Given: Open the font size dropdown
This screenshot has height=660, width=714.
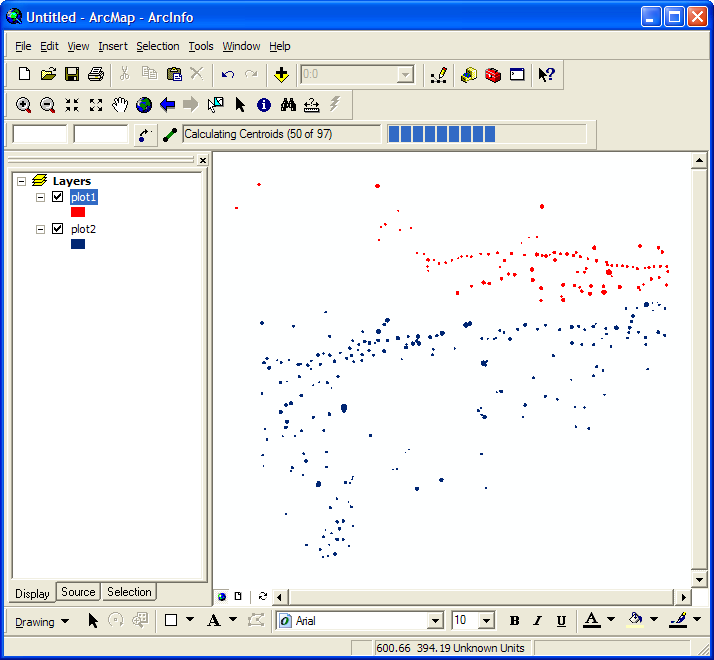Looking at the screenshot, I should [x=486, y=621].
